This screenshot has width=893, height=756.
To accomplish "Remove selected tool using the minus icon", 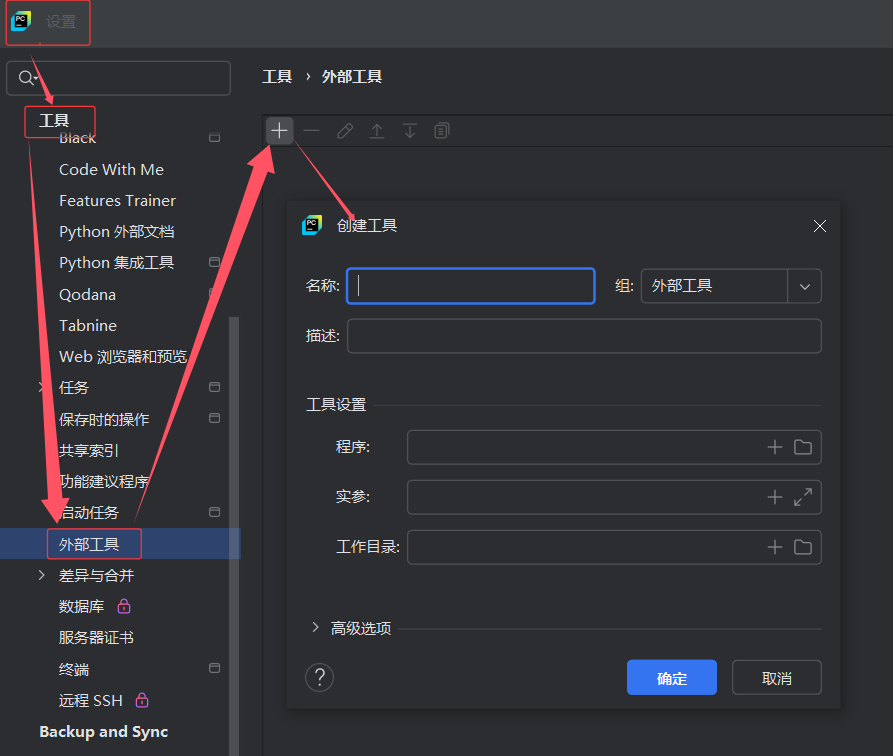I will coord(311,130).
